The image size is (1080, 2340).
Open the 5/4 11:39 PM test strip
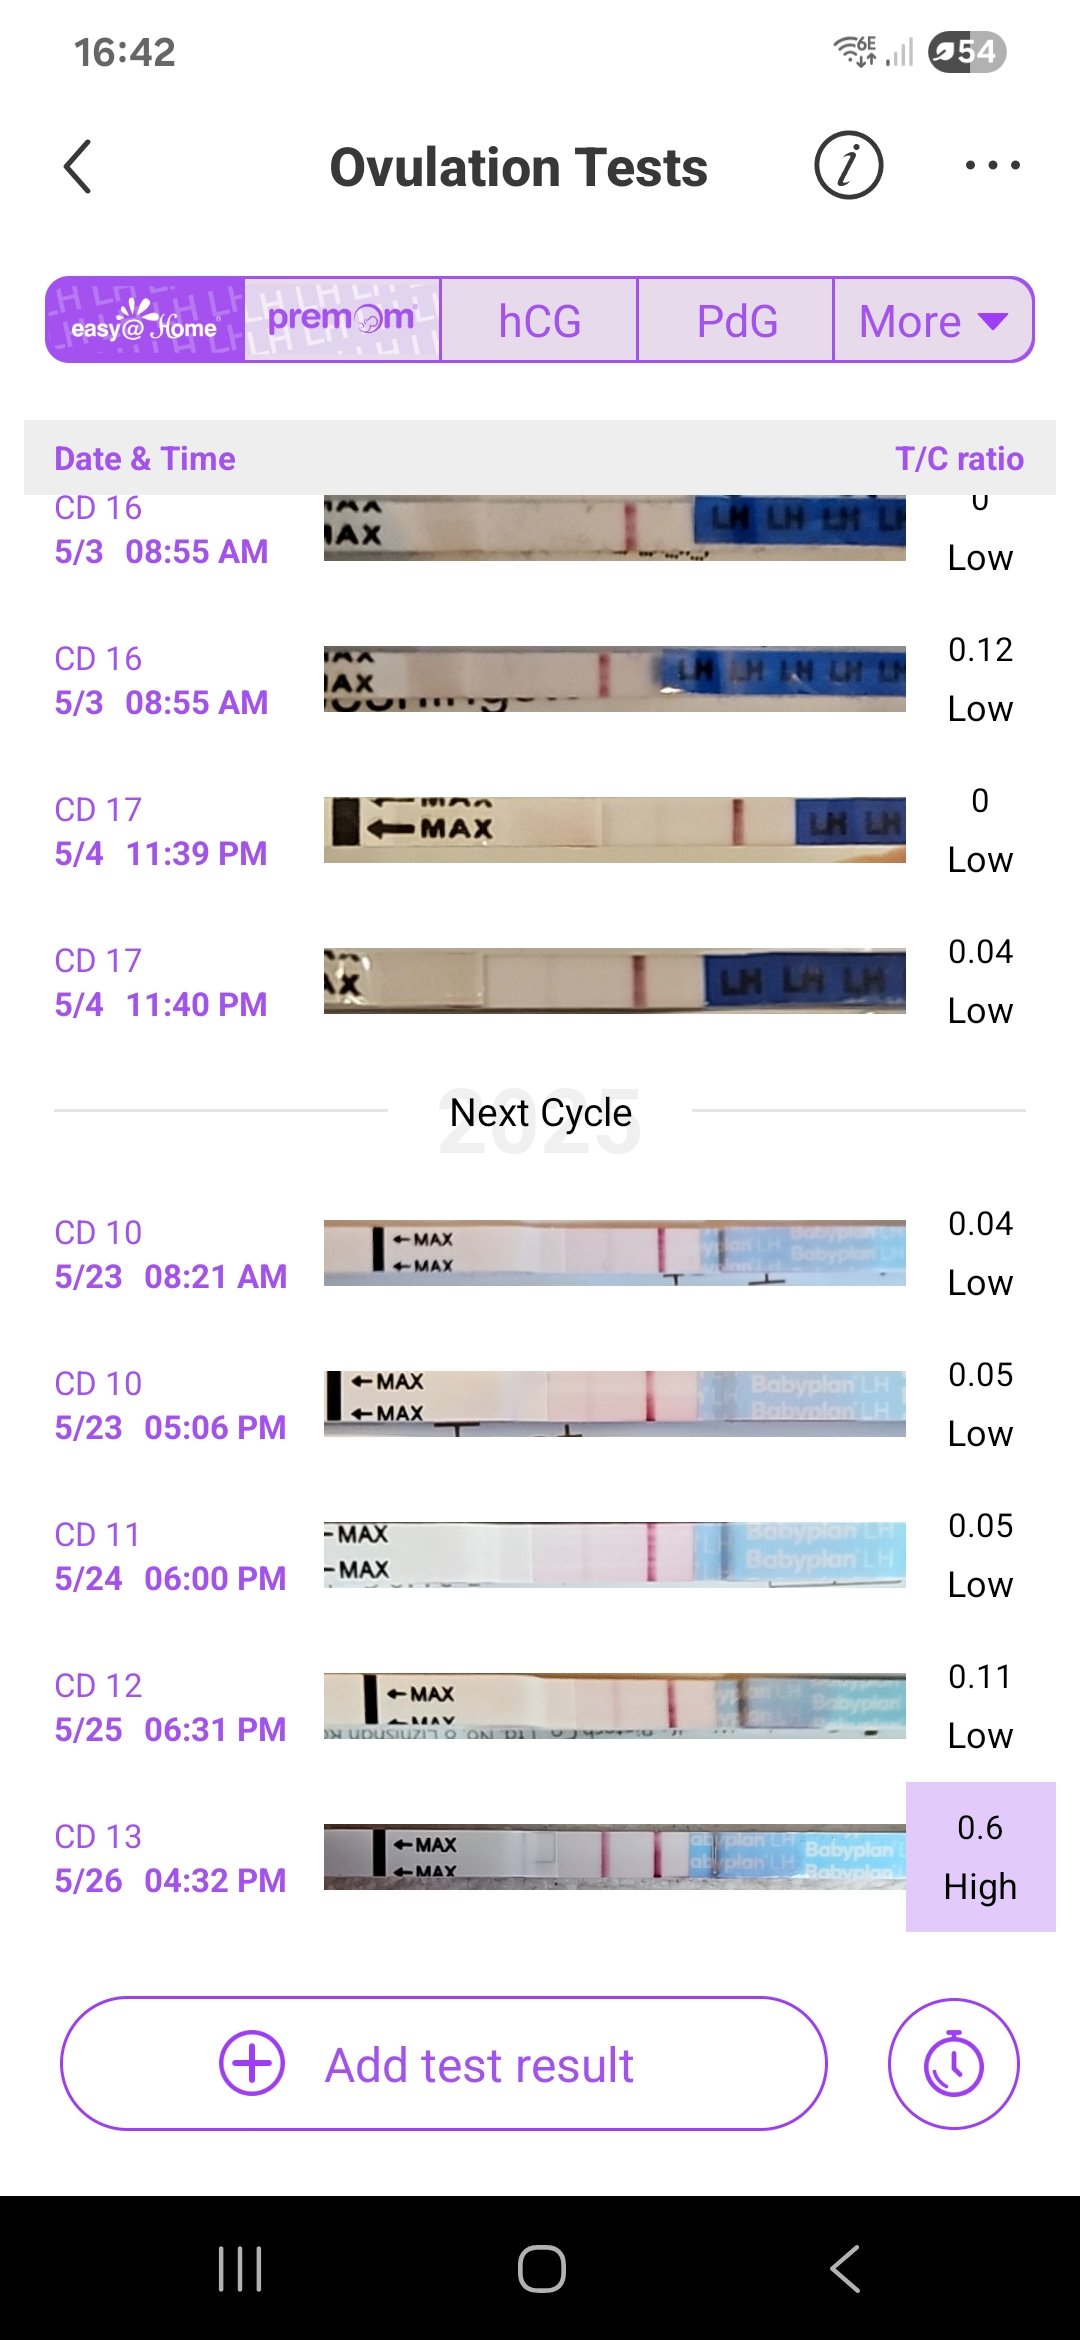pos(614,830)
